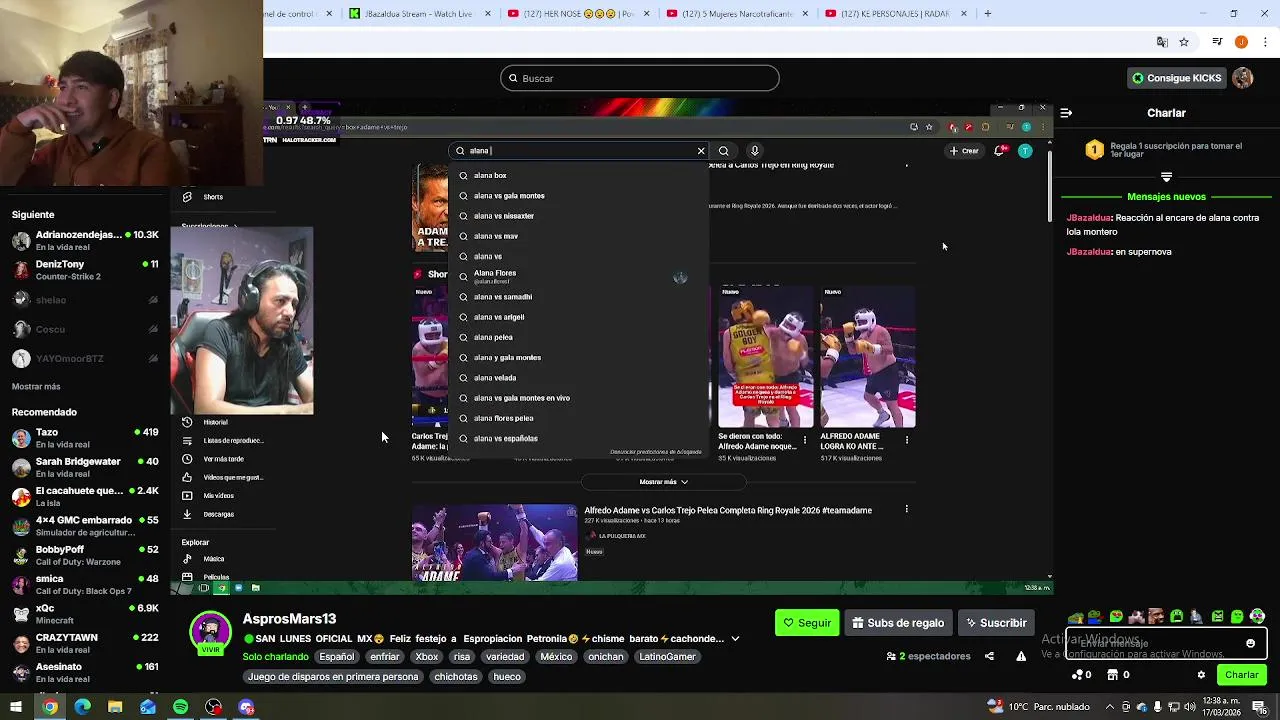Click the gold number 1 leaderboard badge

[1095, 150]
